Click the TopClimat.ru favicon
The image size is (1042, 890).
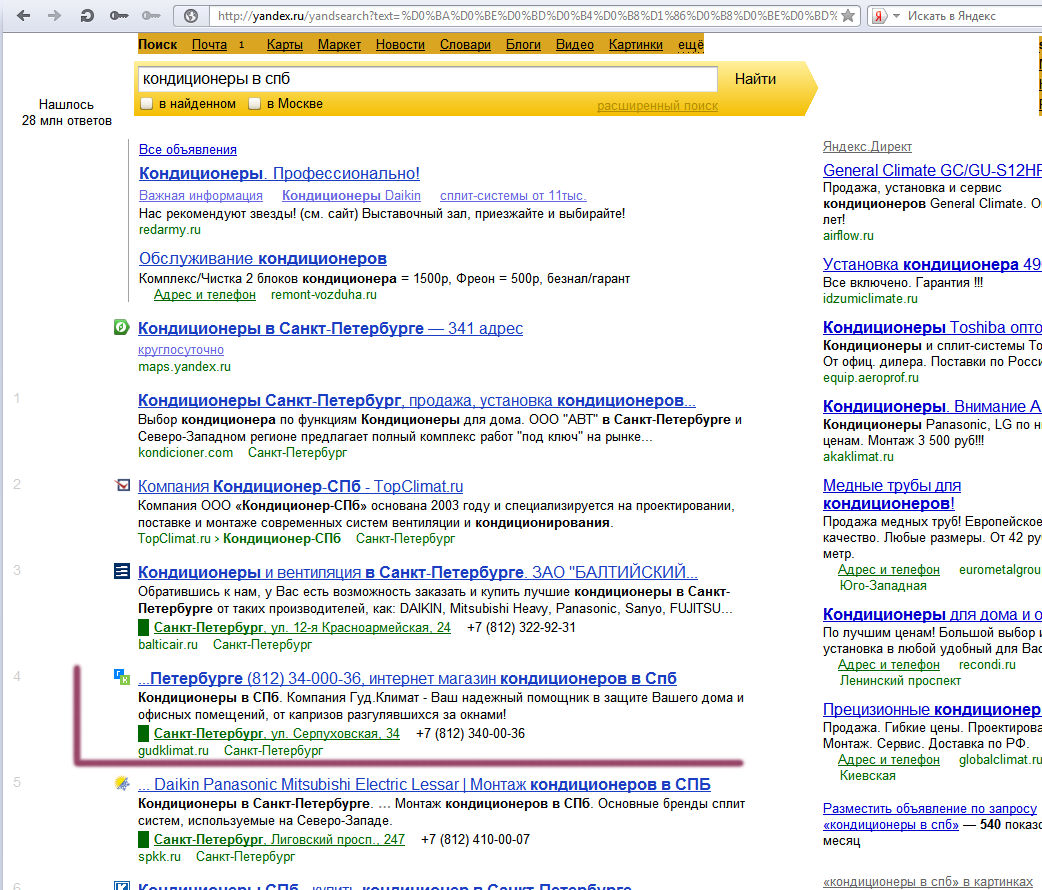[x=122, y=485]
